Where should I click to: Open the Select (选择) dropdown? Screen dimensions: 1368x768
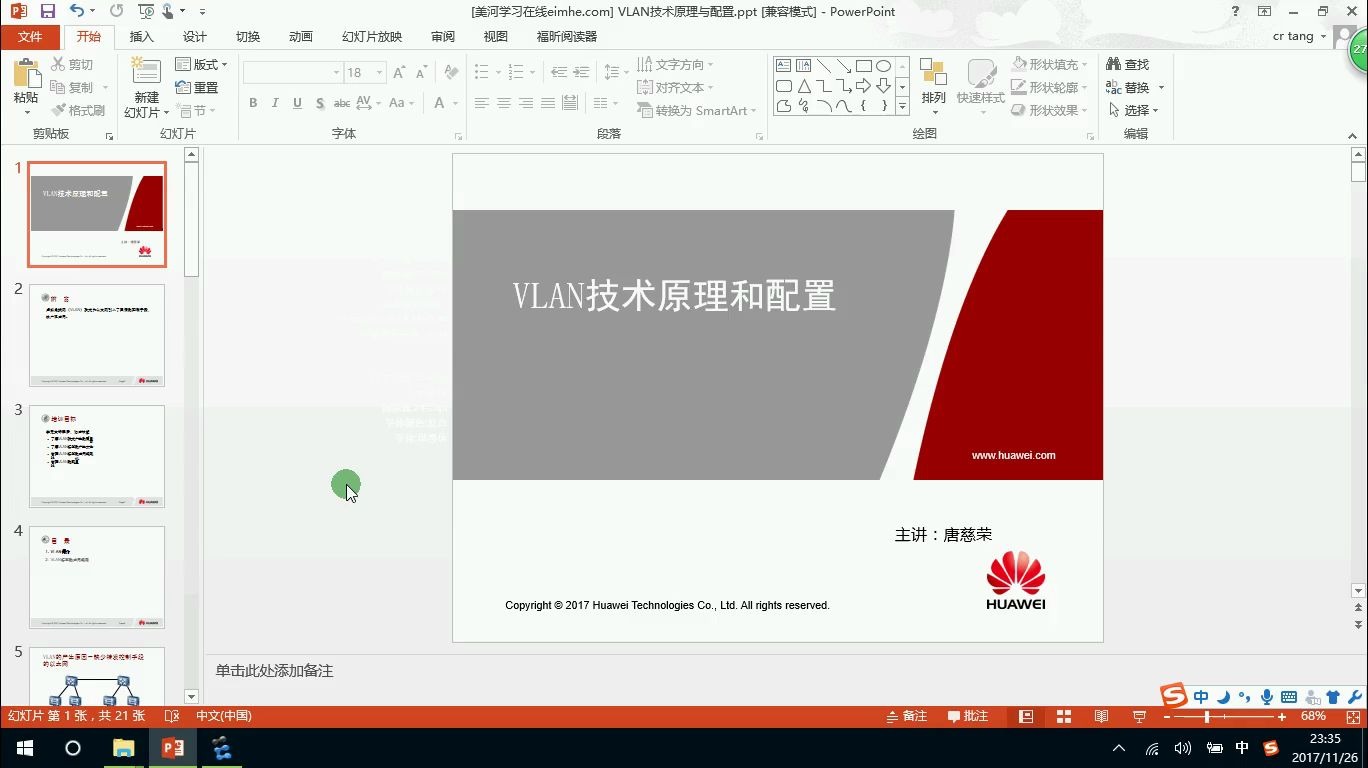[1132, 110]
